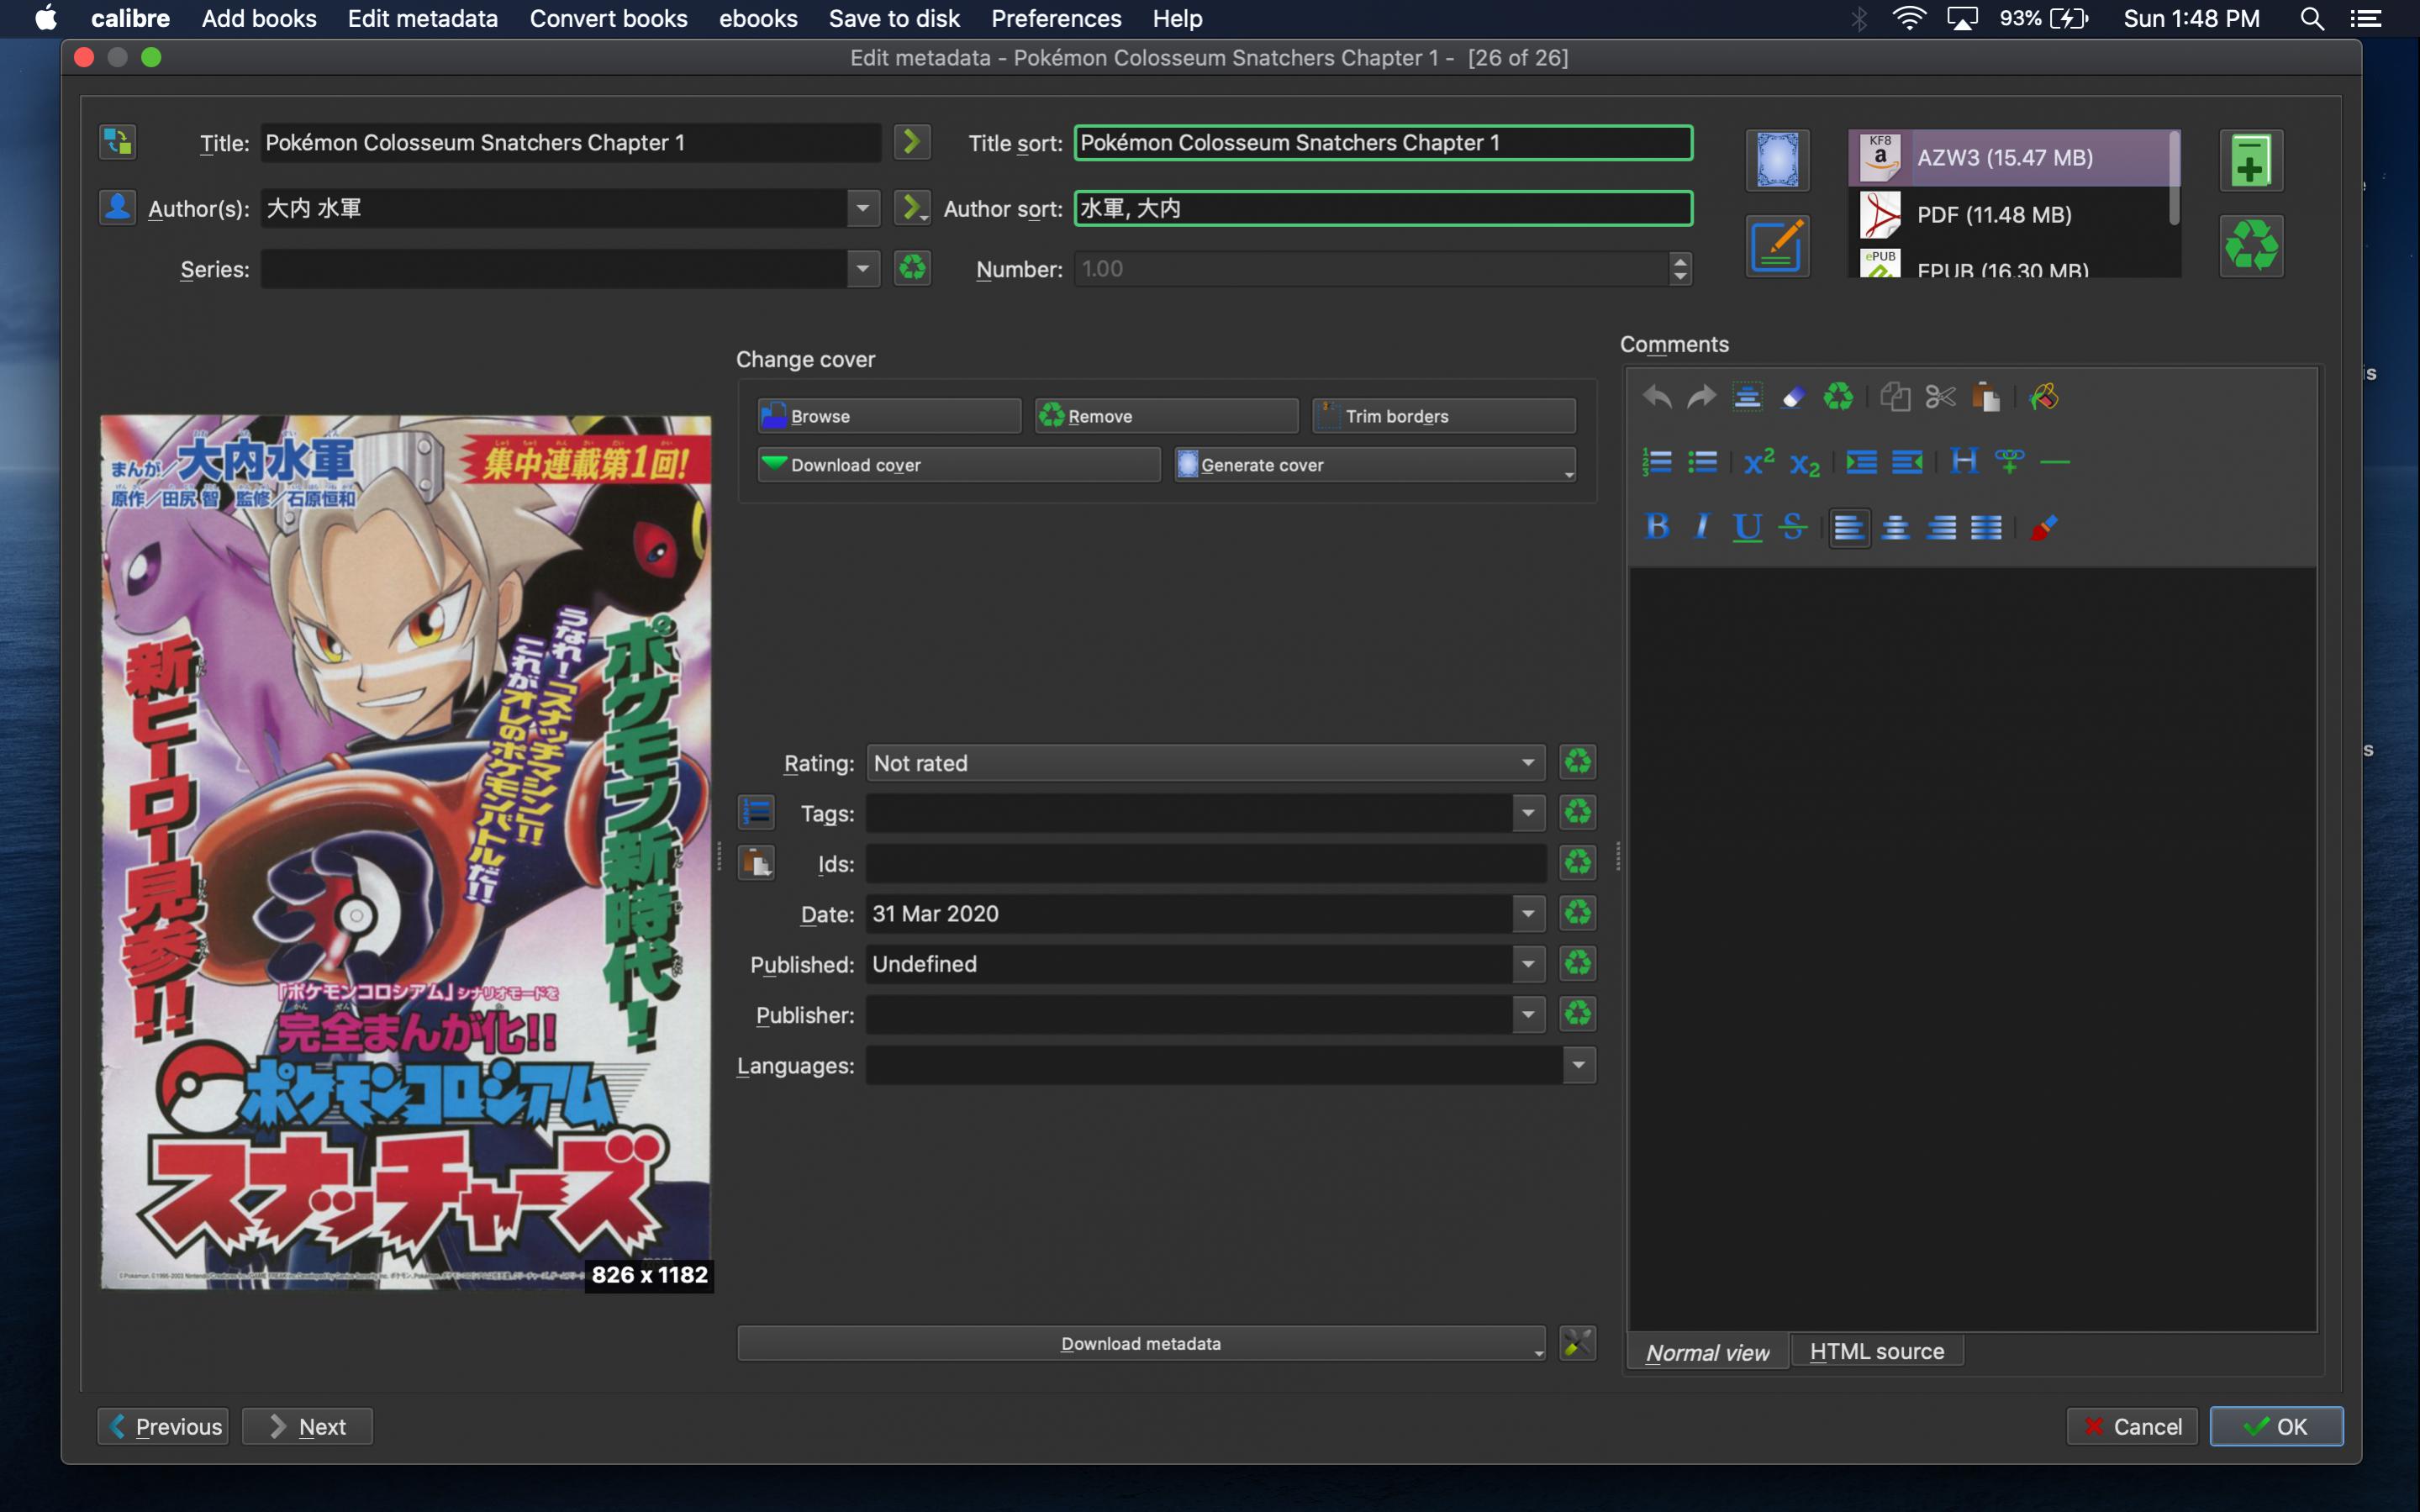Open text color picker in comments

point(2043,526)
